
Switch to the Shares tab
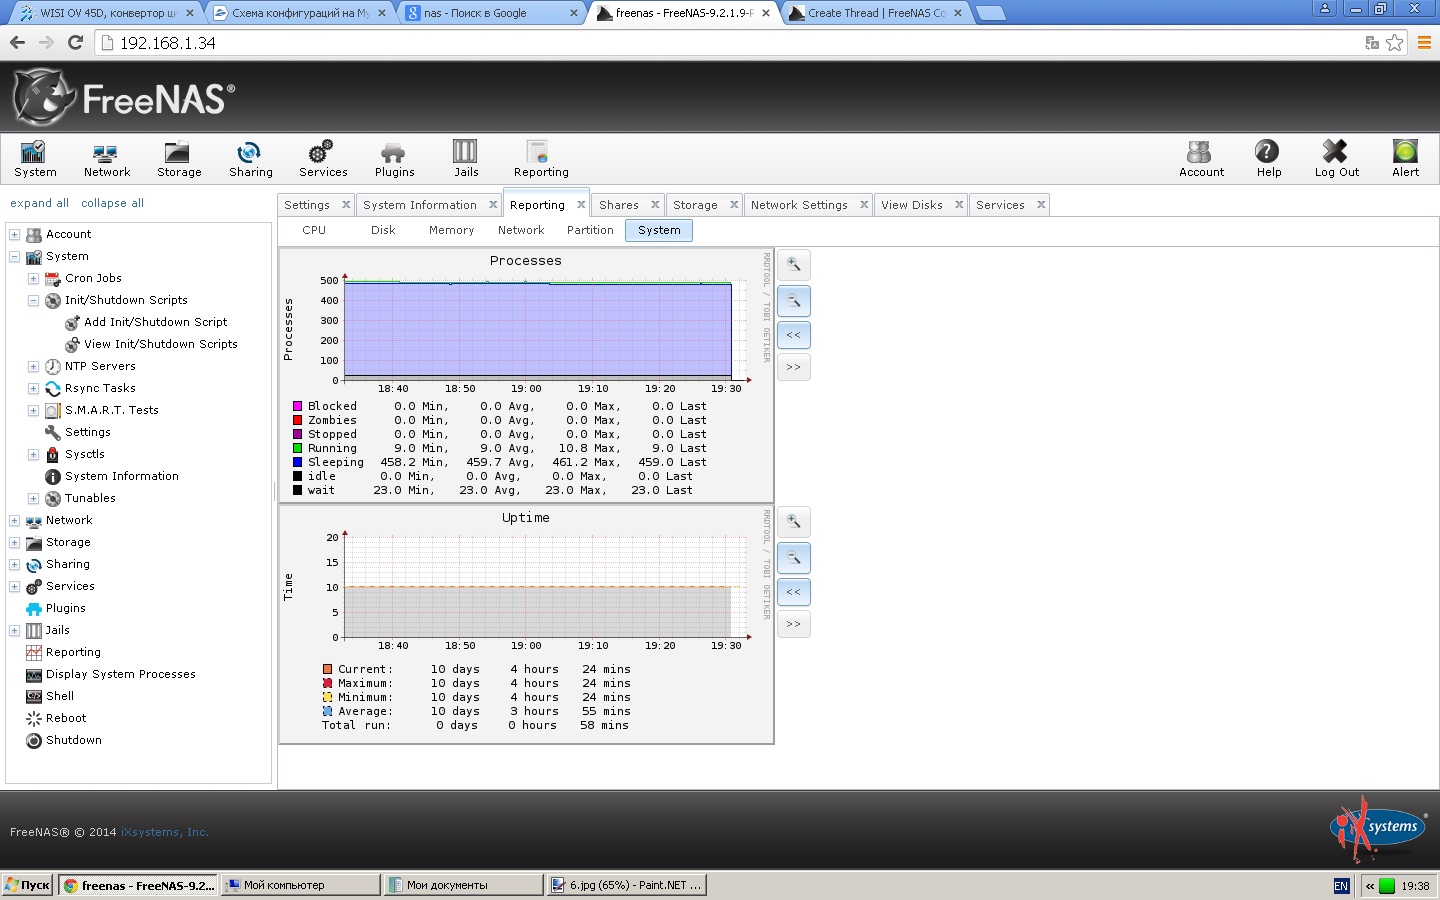[618, 205]
